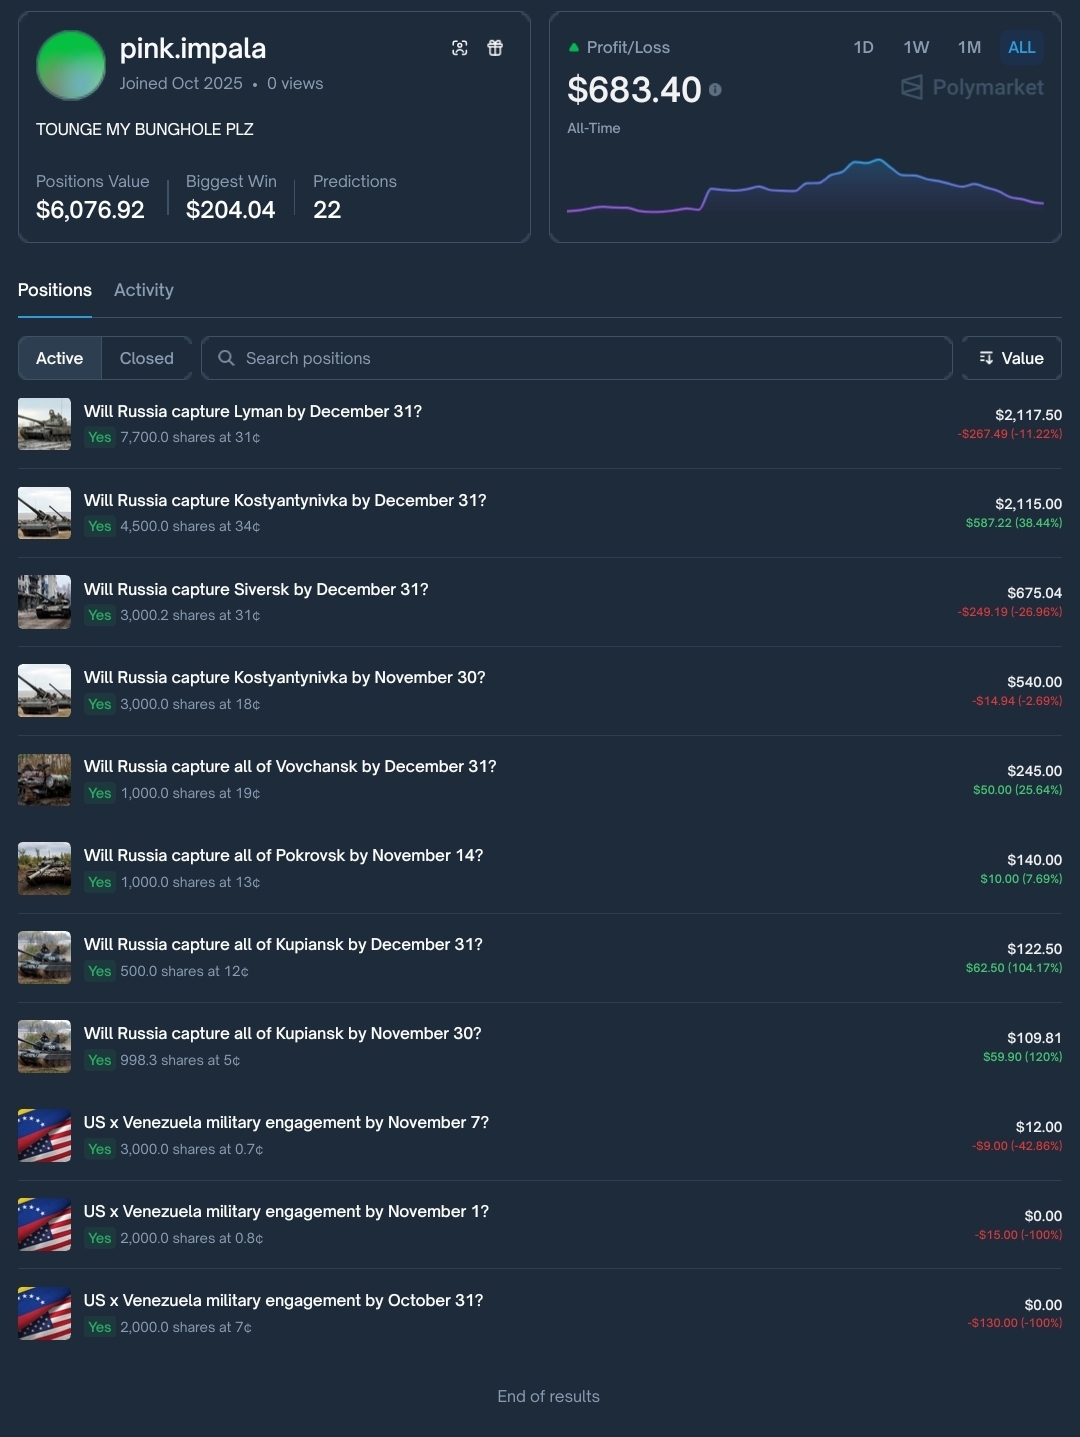Select the 1W time range
The height and width of the screenshot is (1437, 1080).
(x=916, y=47)
